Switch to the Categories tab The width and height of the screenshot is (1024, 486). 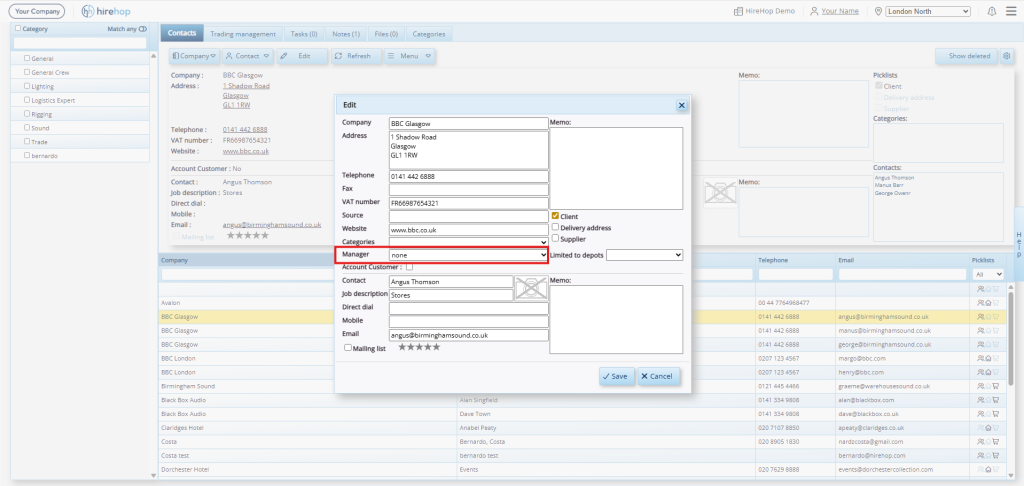pos(429,33)
